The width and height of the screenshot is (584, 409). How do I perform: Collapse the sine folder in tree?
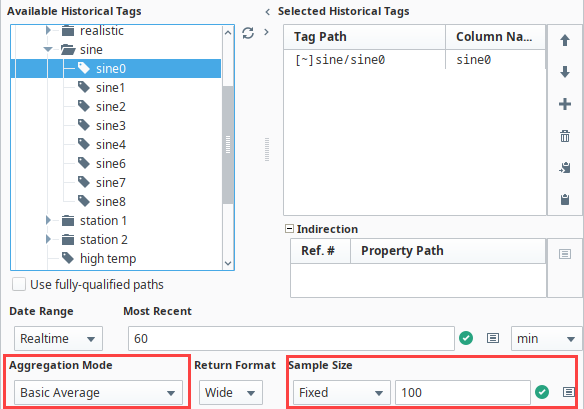pos(48,49)
